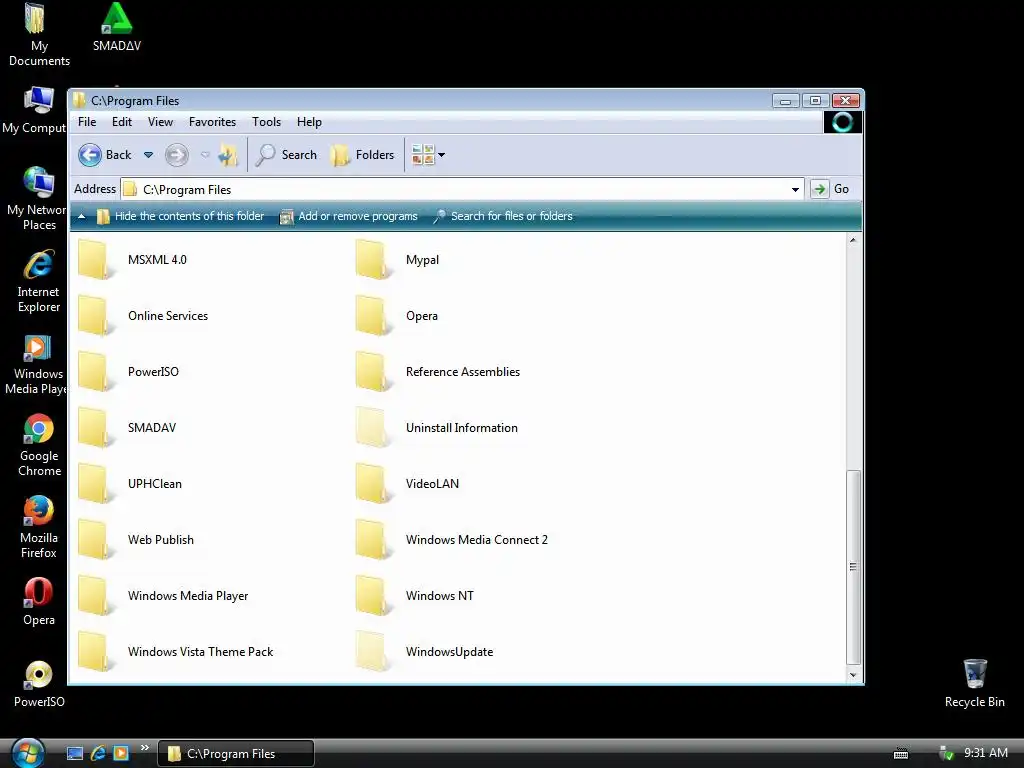Select the VideoLAN folder icon
This screenshot has width=1024, height=768.
click(372, 485)
